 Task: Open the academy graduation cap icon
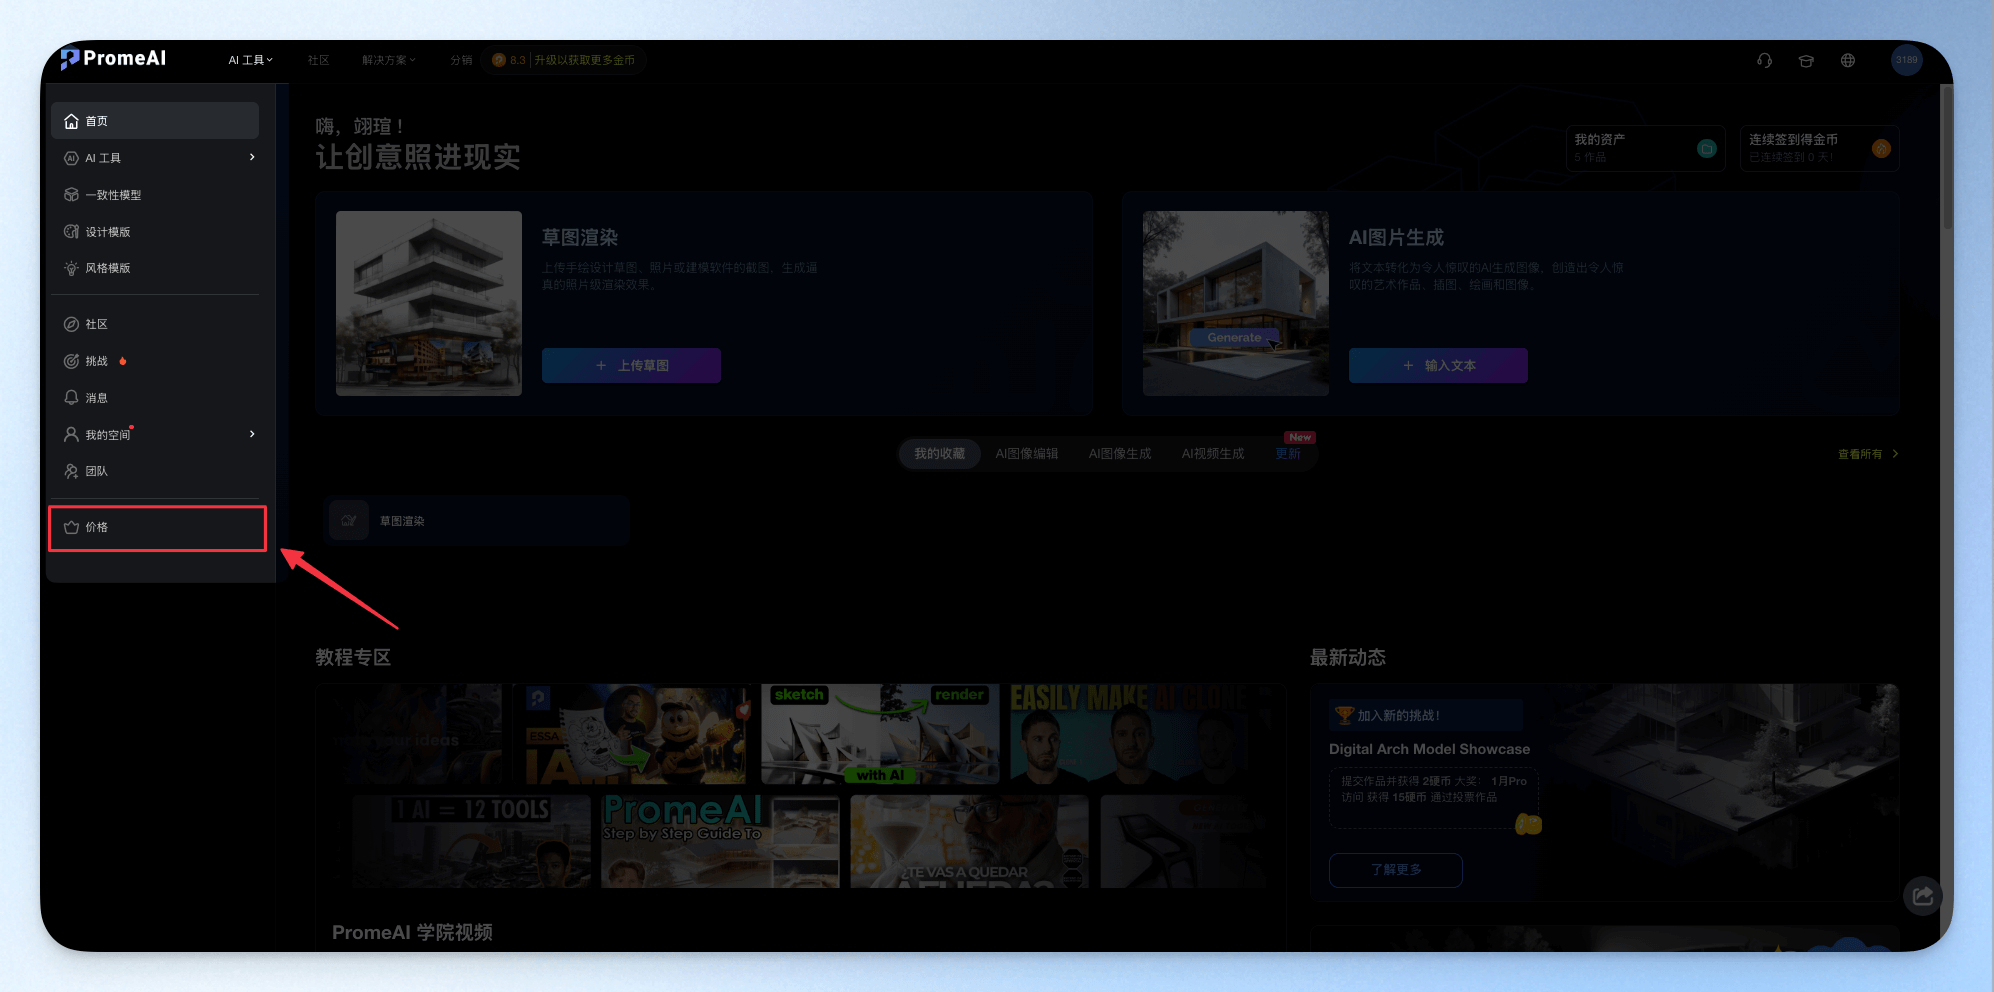tap(1806, 60)
